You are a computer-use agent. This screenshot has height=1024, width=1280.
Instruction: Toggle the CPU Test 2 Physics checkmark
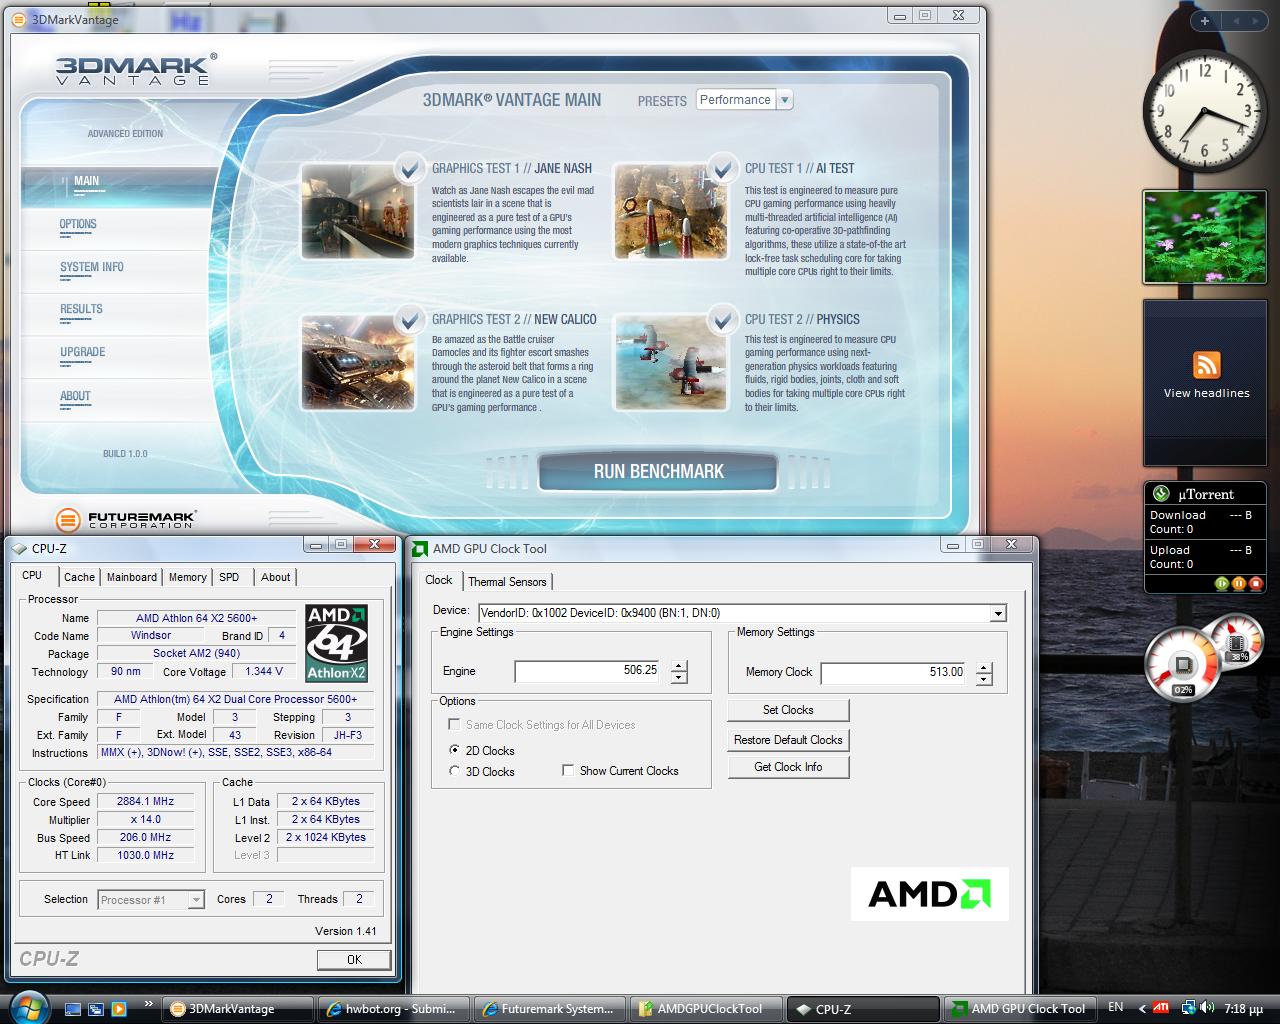pos(721,320)
